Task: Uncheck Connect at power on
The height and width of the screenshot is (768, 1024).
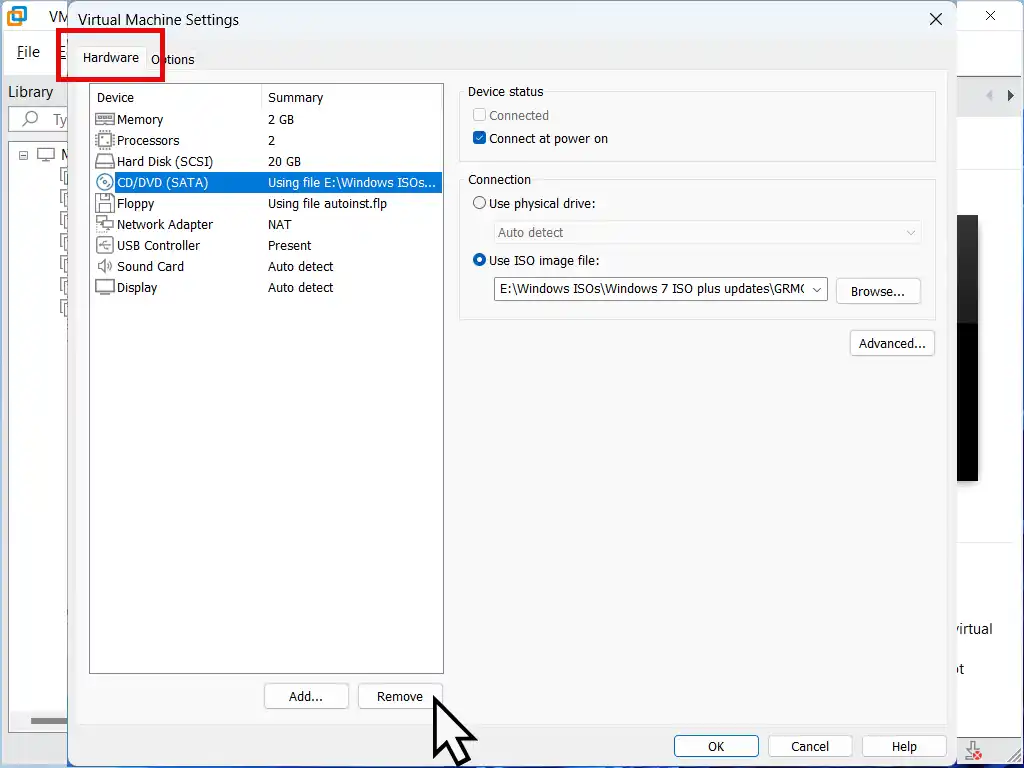Action: (479, 138)
